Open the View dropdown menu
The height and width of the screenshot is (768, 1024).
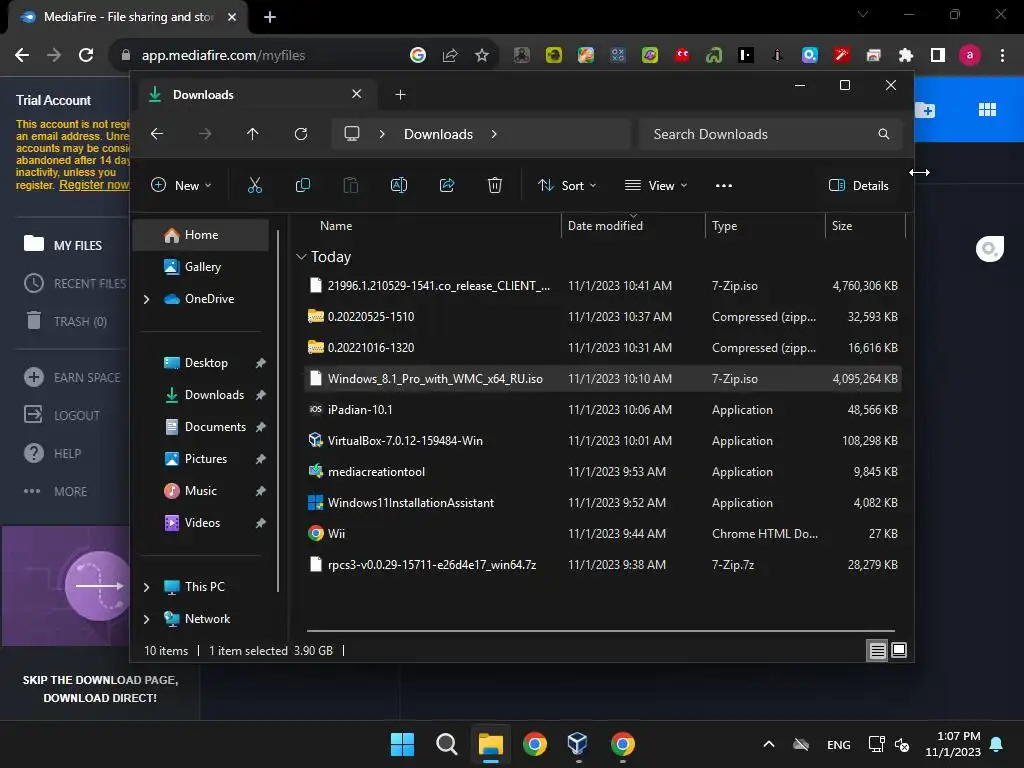[656, 185]
